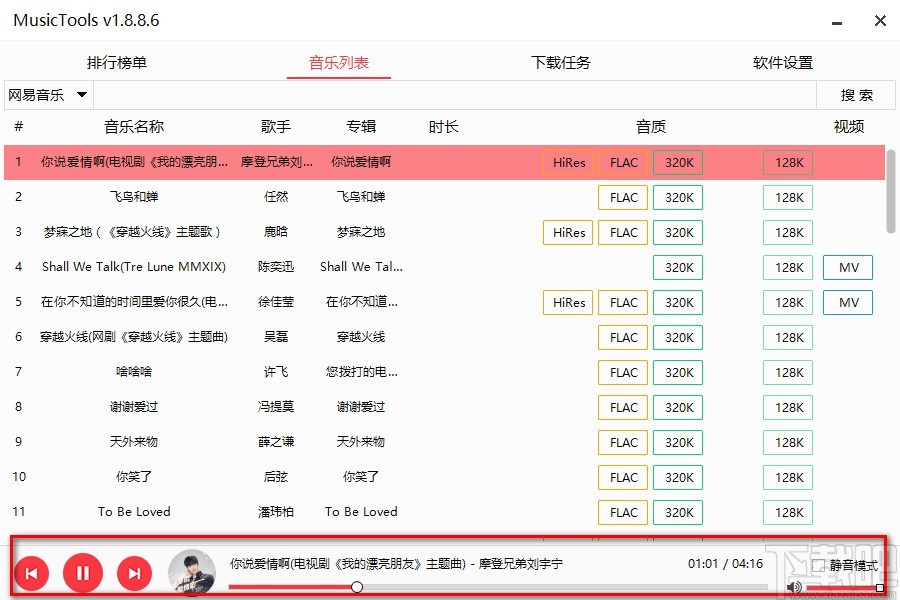Play MV of 在你不知道的时间里爱你很久
This screenshot has height=600, width=900.
(x=847, y=302)
